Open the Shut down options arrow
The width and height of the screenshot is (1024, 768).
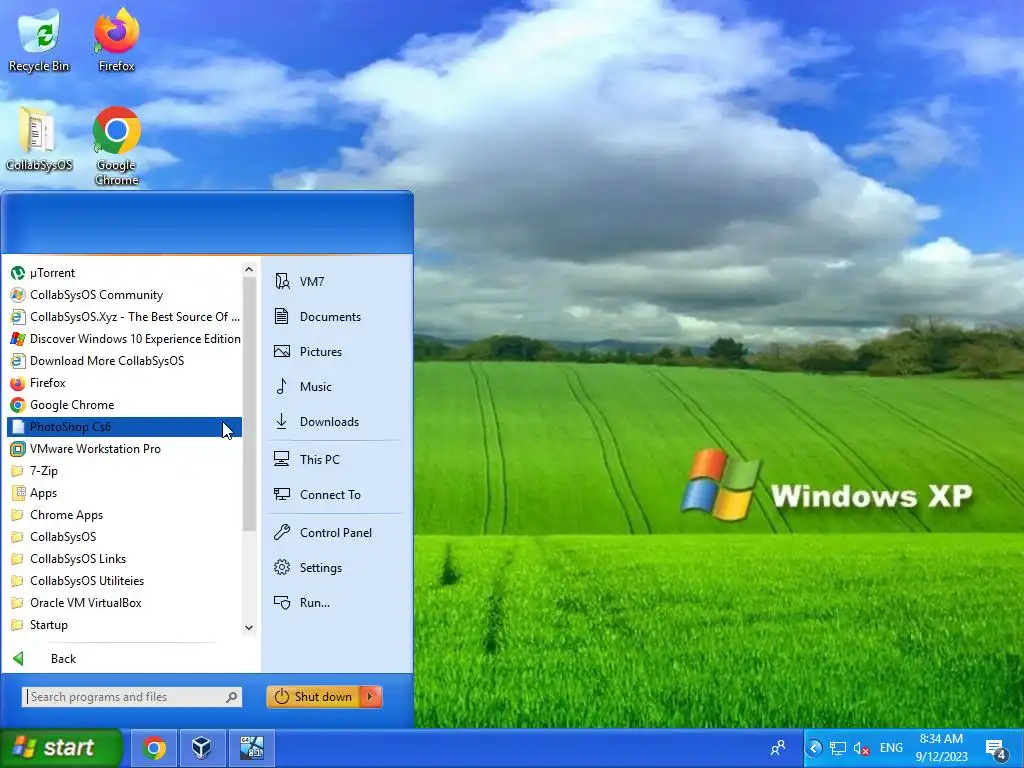pyautogui.click(x=370, y=697)
